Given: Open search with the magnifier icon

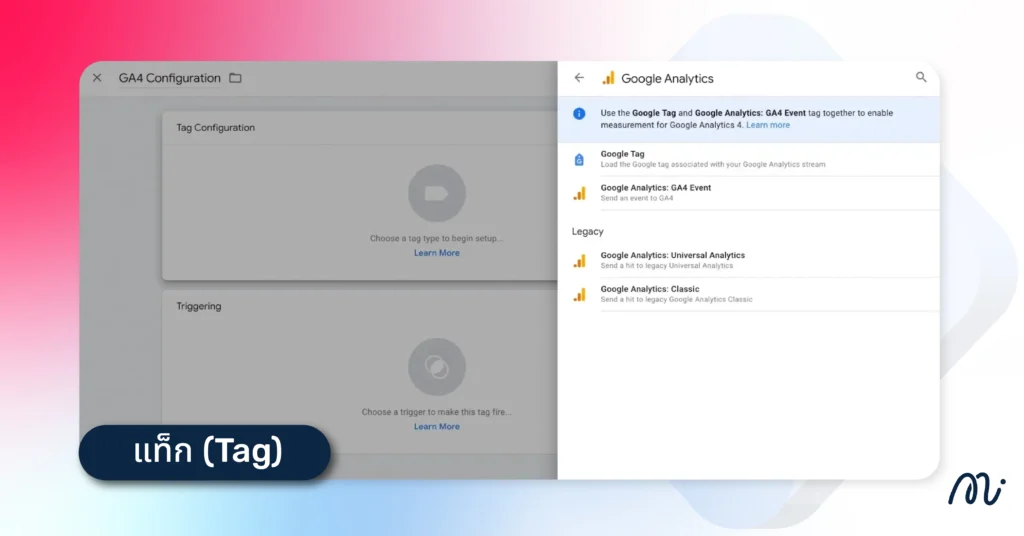Looking at the screenshot, I should click(x=921, y=77).
